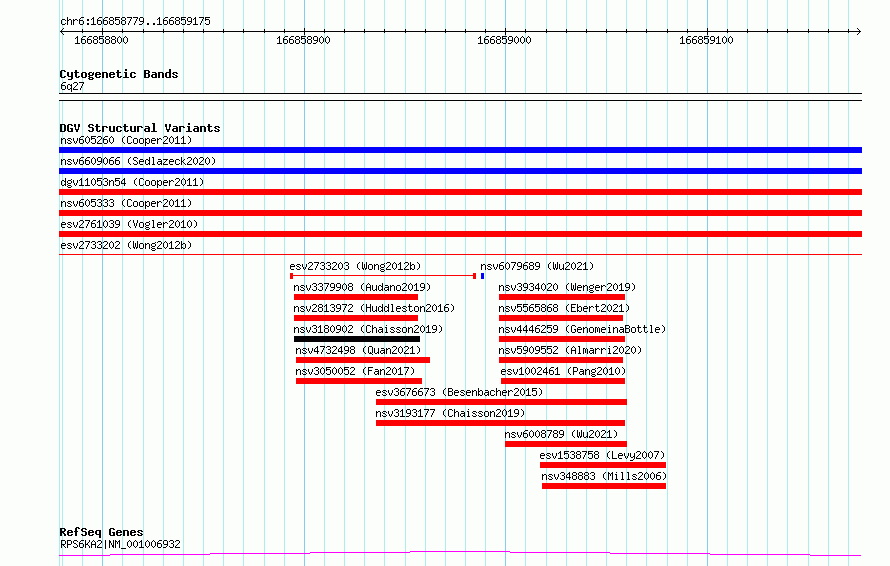Select the red bar under nsv348883 (Mills2006)
The width and height of the screenshot is (890, 566).
click(x=604, y=486)
